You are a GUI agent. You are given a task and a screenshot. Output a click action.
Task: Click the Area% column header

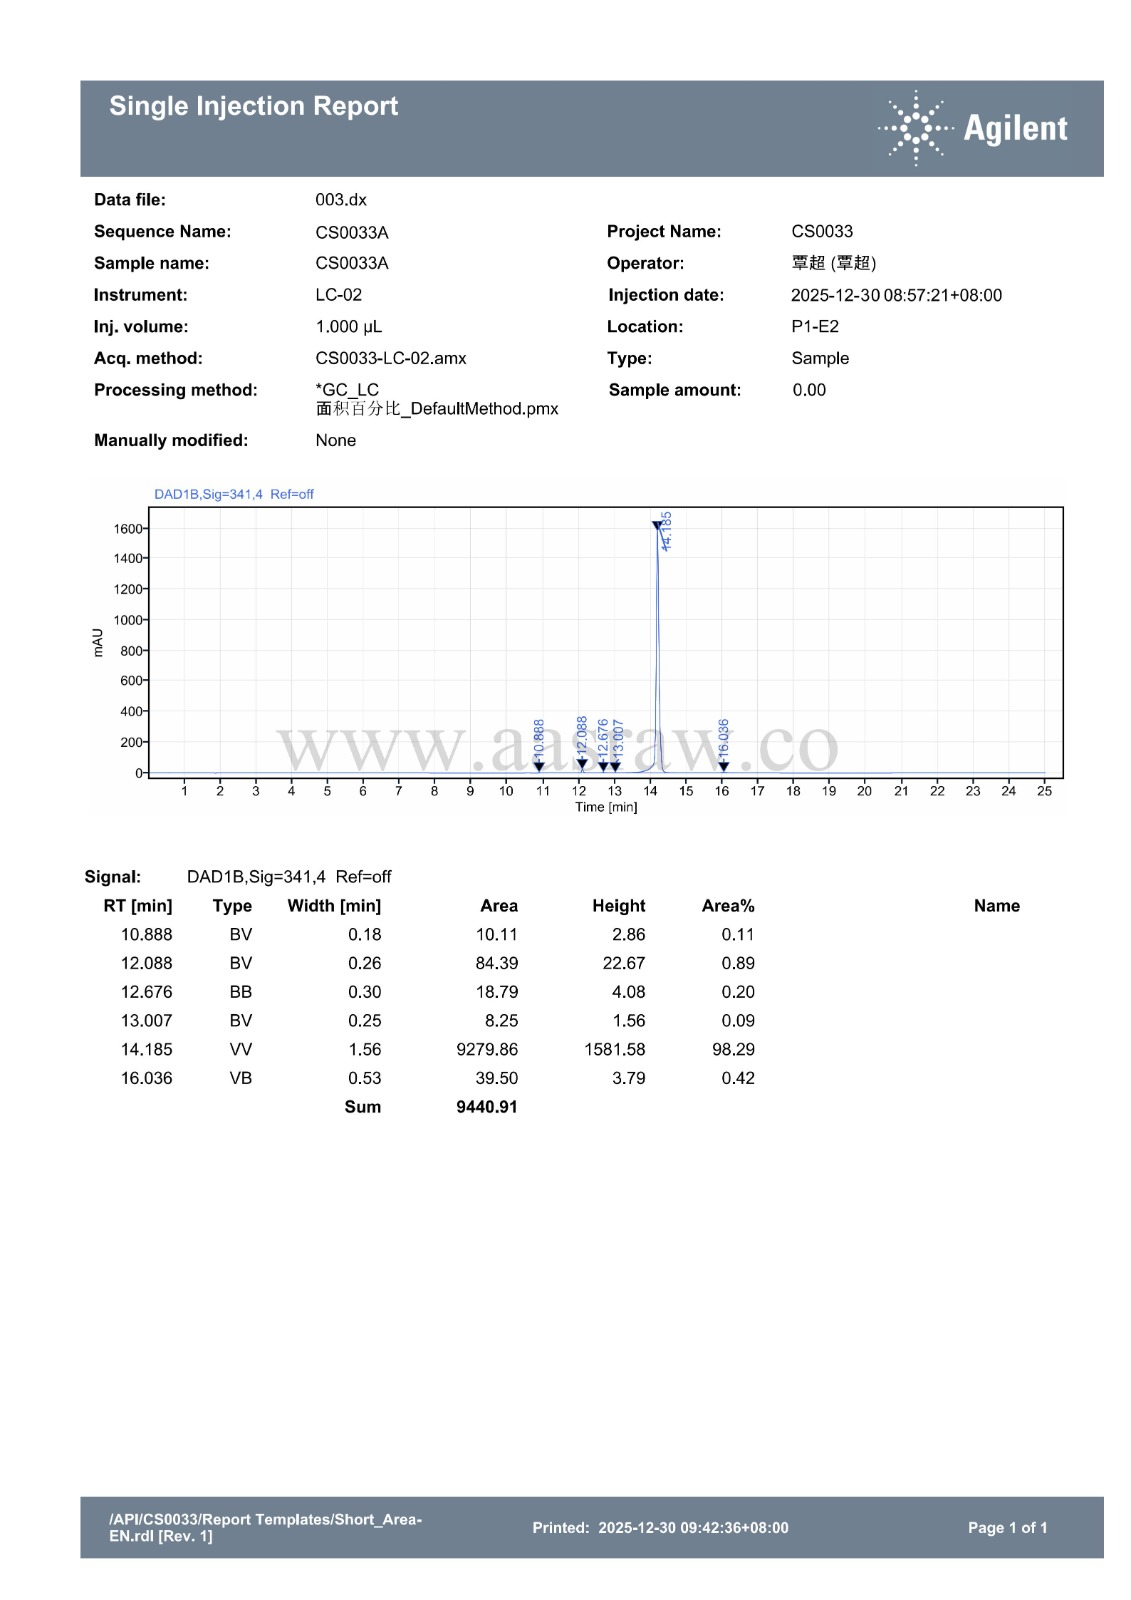coord(727,906)
